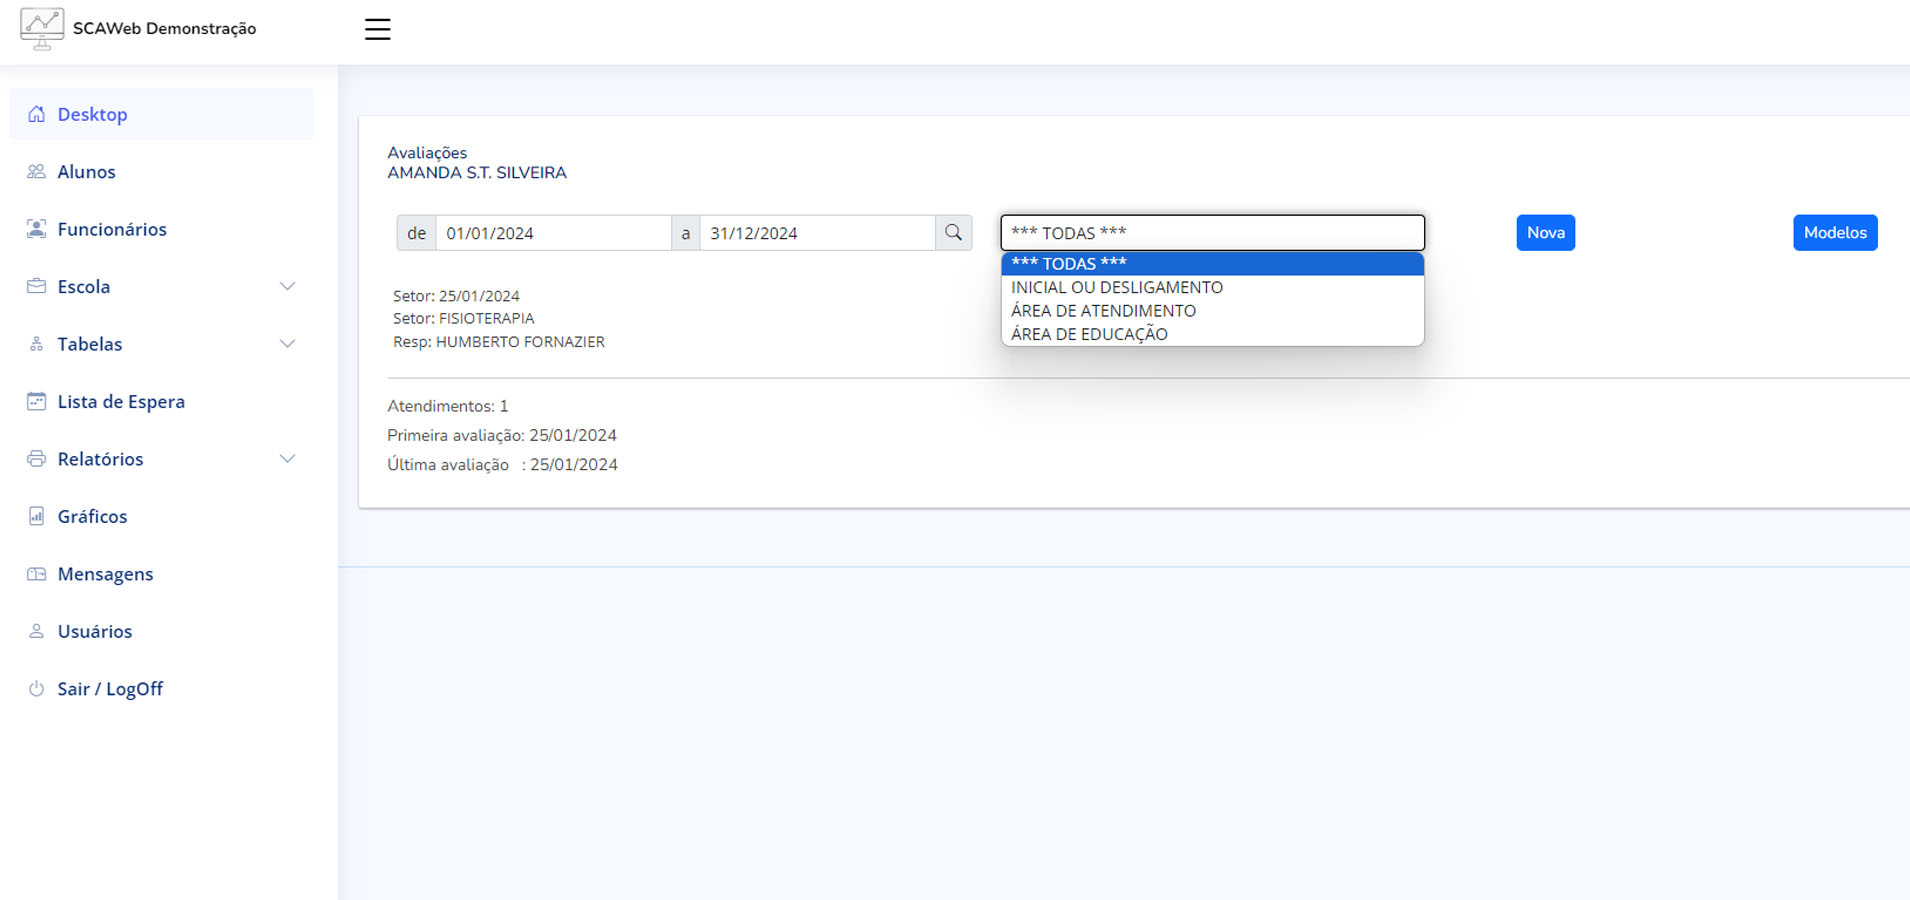Image resolution: width=1910 pixels, height=900 pixels.
Task: Pick ÁREA DE EDUCAÇÃO in dropdown
Action: pyautogui.click(x=1089, y=335)
